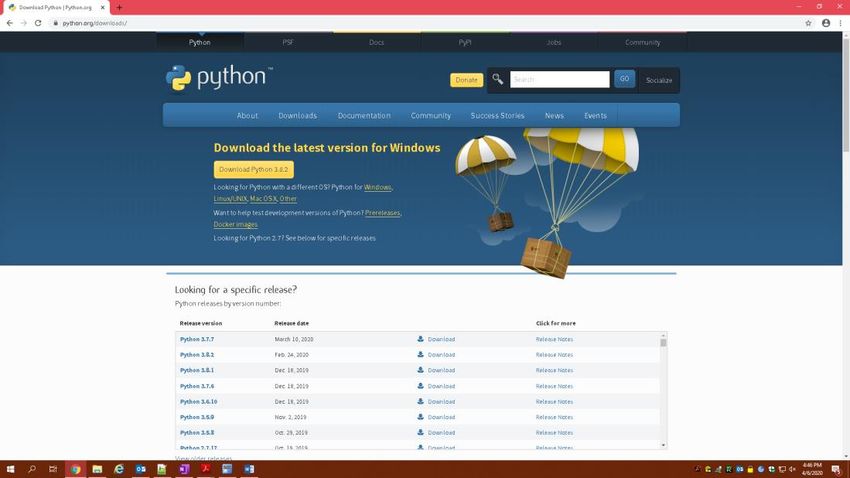Go back with the browser back arrow
850x478 pixels.
(10, 23)
